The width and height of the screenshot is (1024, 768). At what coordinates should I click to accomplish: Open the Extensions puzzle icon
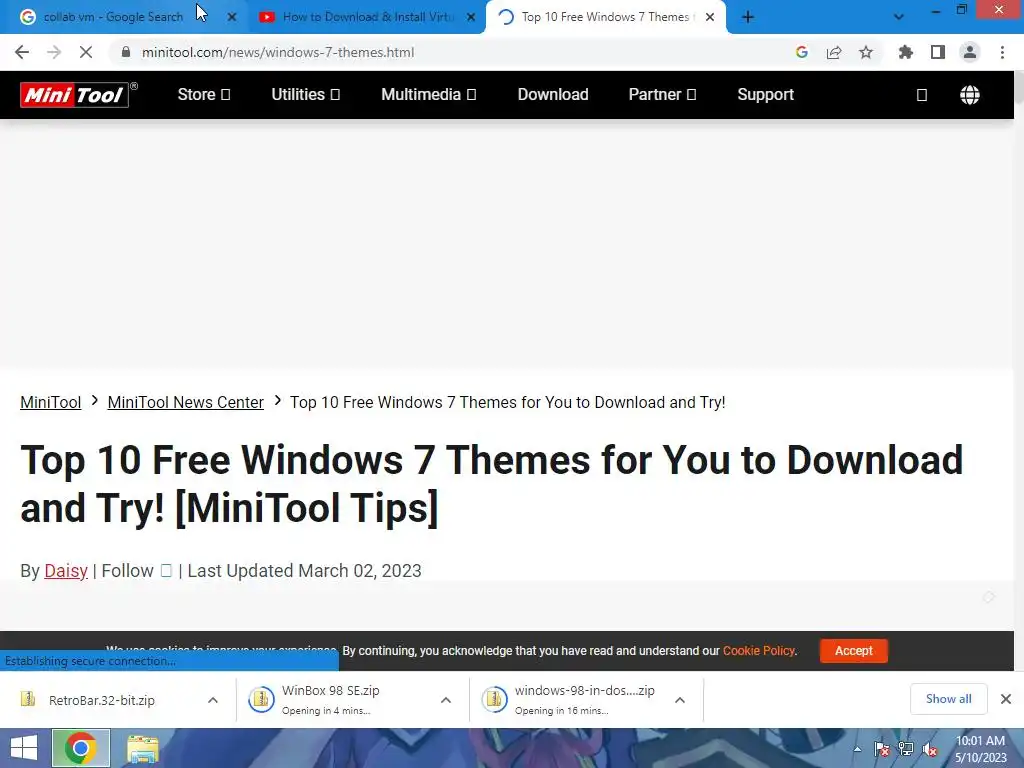[906, 52]
